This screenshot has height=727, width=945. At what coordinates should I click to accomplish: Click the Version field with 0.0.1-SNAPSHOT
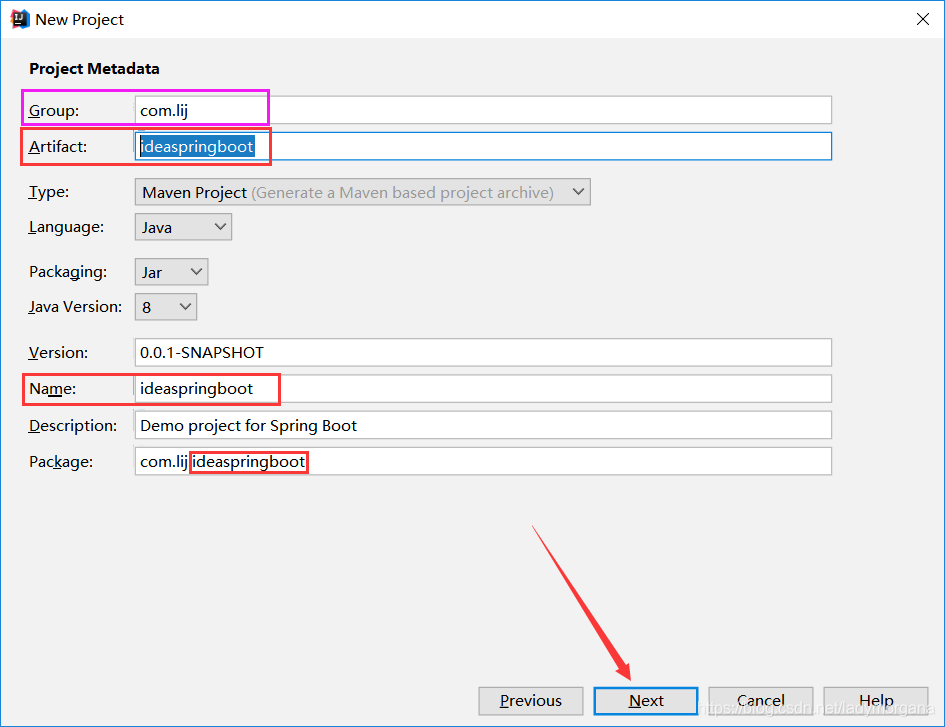point(483,353)
